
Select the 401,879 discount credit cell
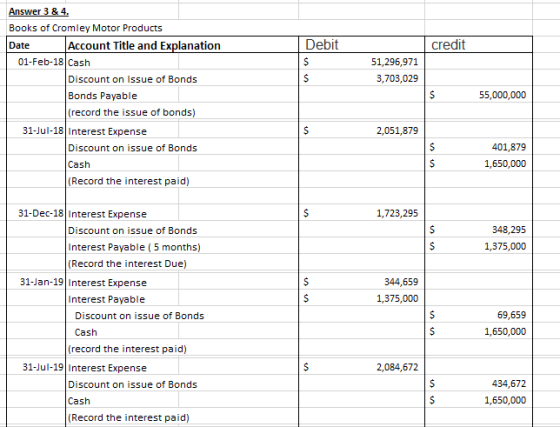point(479,147)
